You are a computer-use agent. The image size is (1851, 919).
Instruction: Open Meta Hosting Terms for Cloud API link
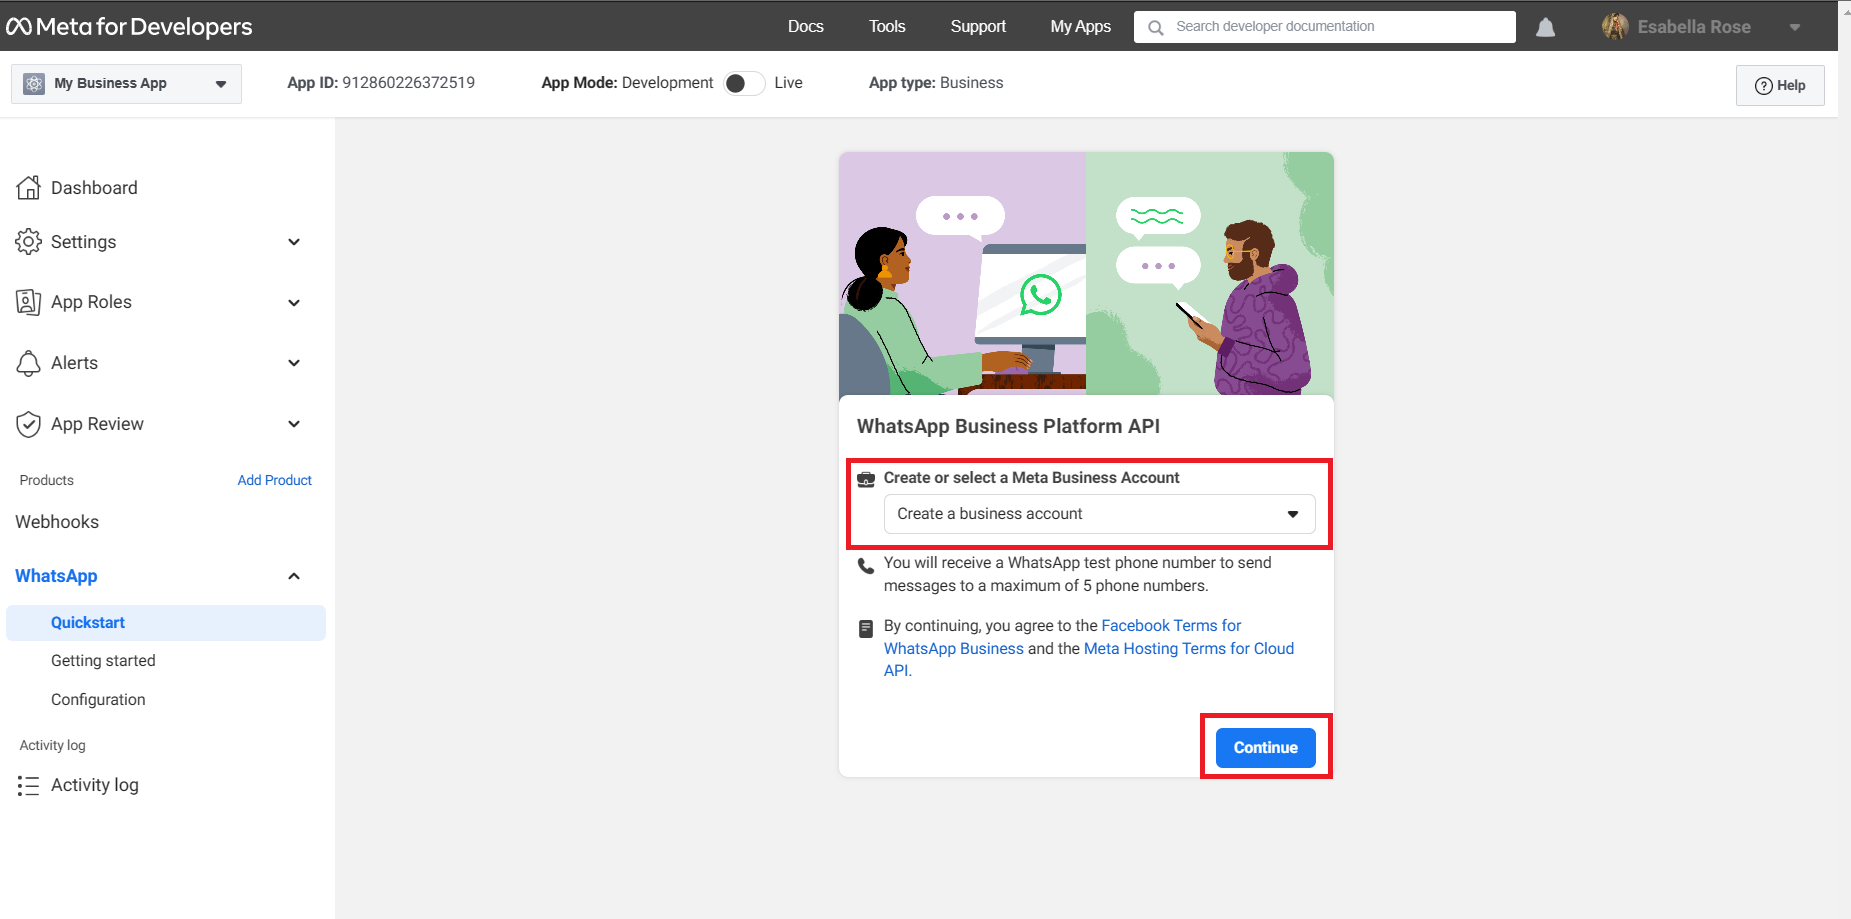[x=1089, y=660]
